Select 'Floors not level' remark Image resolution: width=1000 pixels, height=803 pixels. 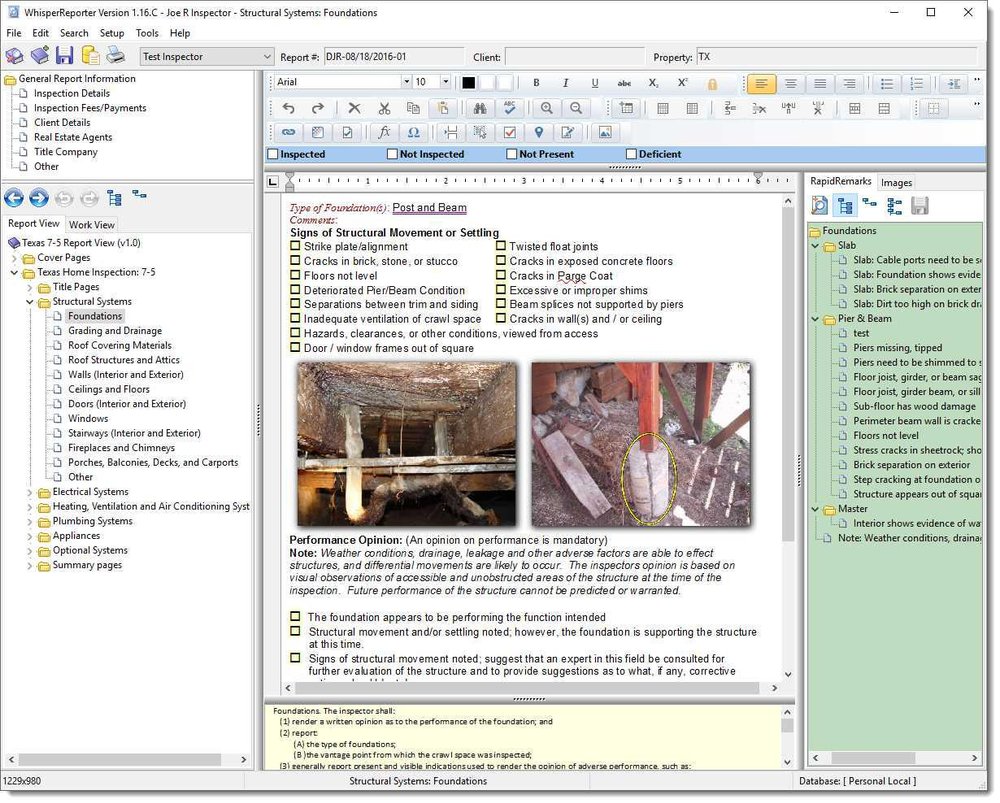click(x=886, y=436)
